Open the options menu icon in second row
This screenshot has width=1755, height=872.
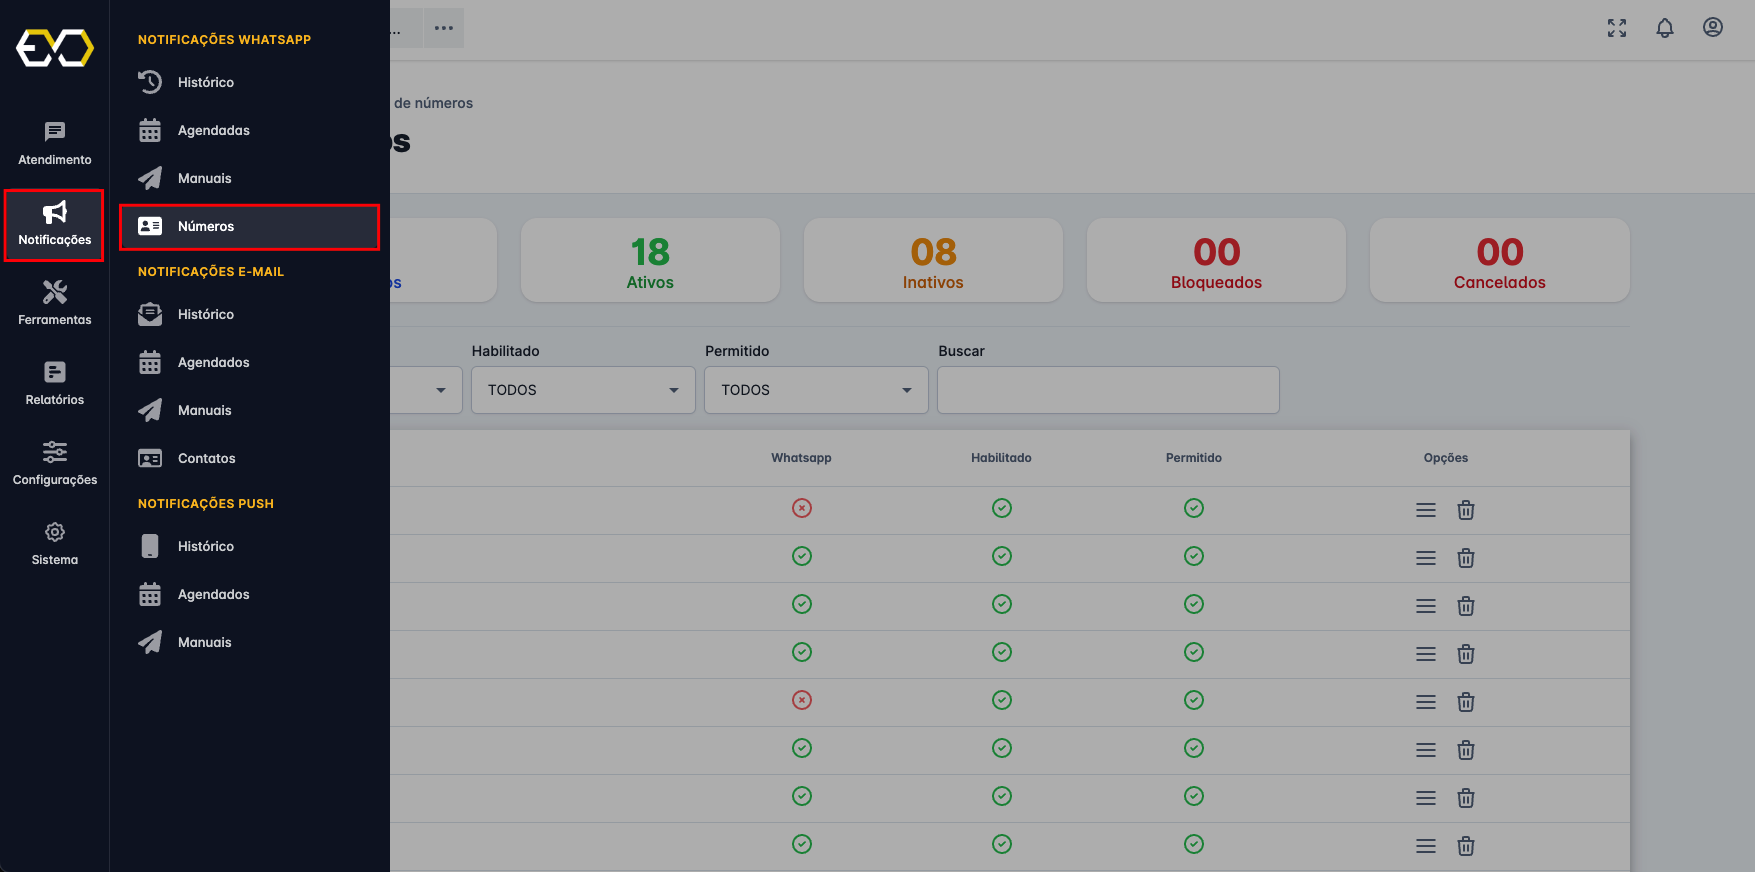[1425, 558]
